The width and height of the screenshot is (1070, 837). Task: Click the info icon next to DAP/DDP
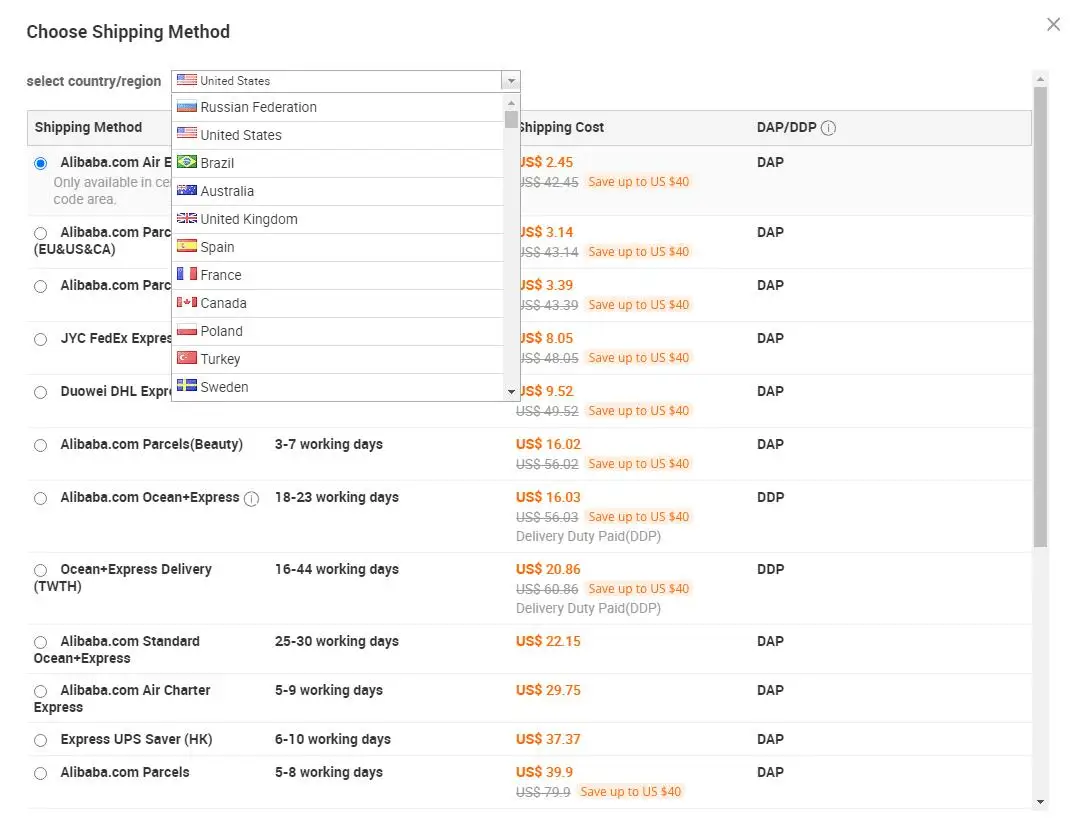828,128
